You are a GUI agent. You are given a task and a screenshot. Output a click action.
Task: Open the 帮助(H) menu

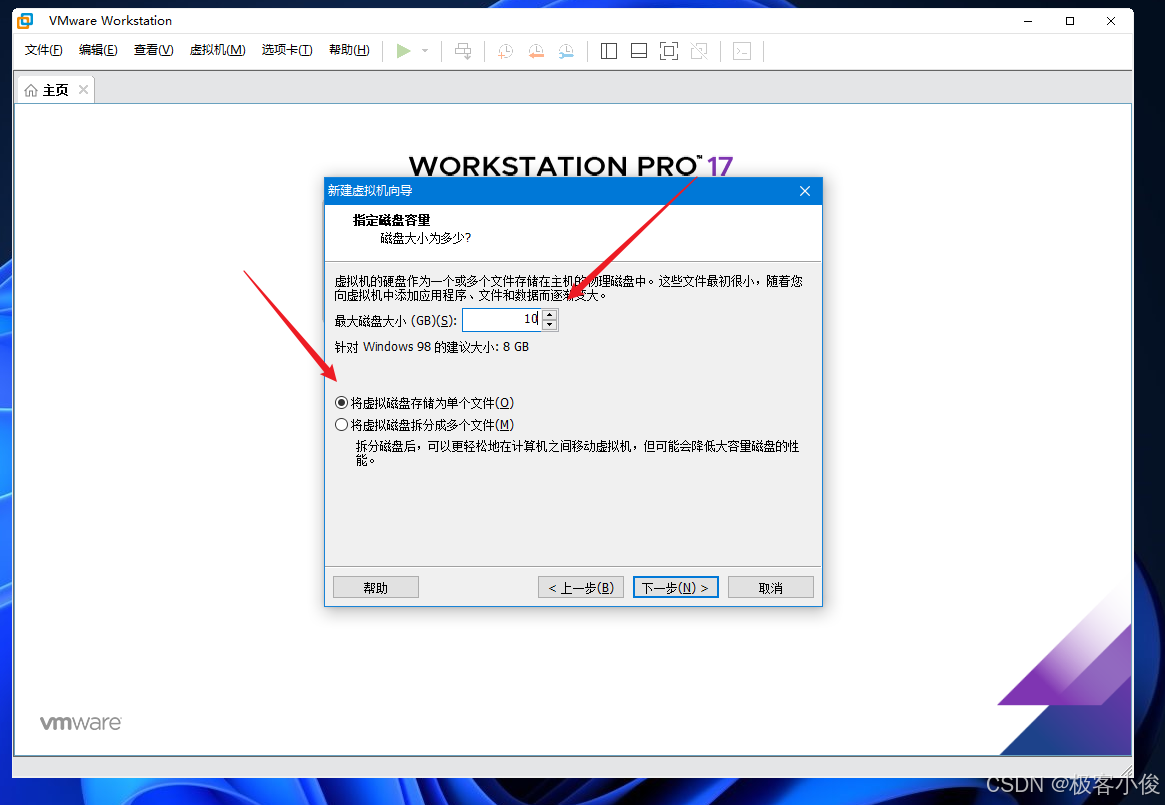(x=349, y=50)
